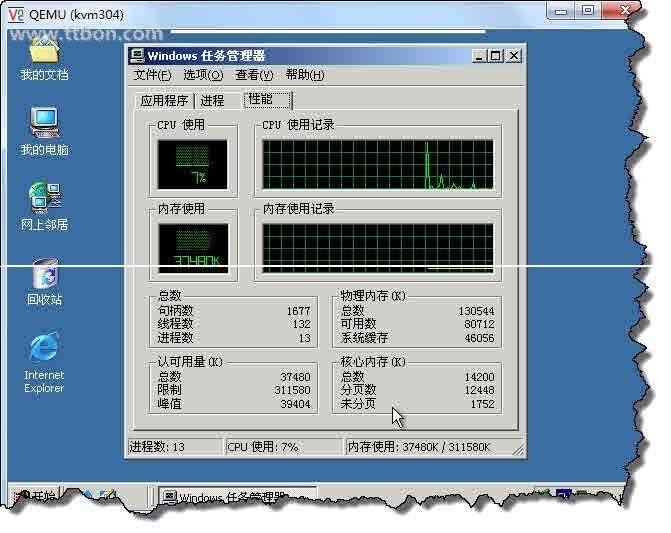Click the 内存使用 37480K meter
Image resolution: width=671 pixels, height=533 pixels.
pyautogui.click(x=193, y=248)
